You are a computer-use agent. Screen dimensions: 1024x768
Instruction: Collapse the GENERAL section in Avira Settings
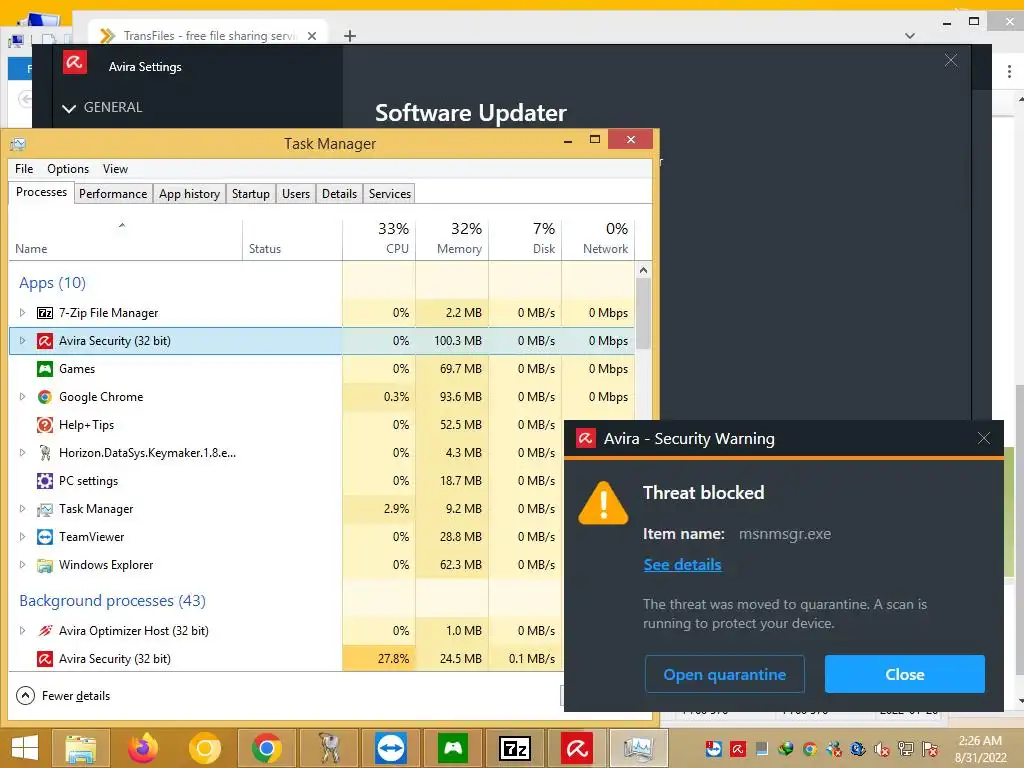point(69,108)
